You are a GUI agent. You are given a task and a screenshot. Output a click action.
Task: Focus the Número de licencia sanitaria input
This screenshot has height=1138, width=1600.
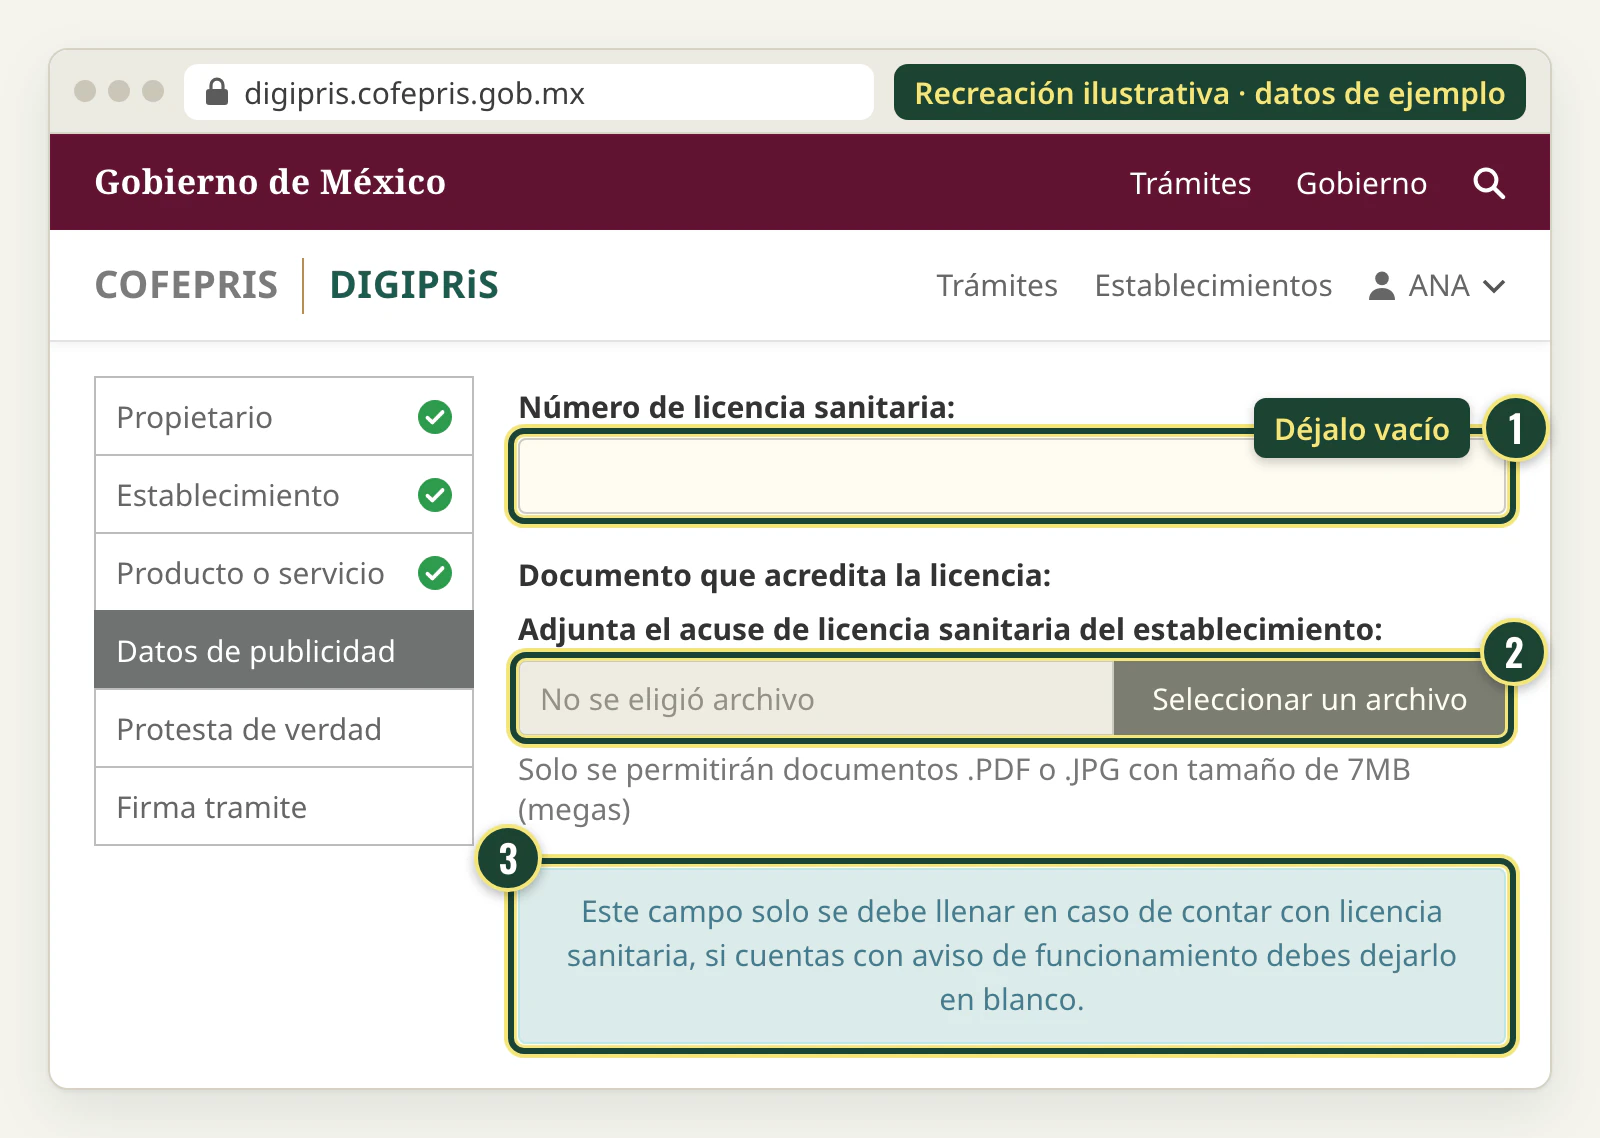(x=1012, y=477)
